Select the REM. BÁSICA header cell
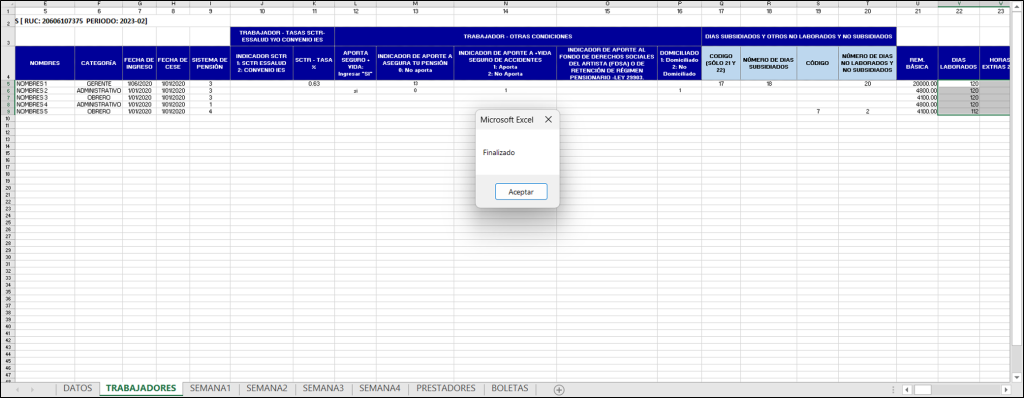 click(918, 63)
